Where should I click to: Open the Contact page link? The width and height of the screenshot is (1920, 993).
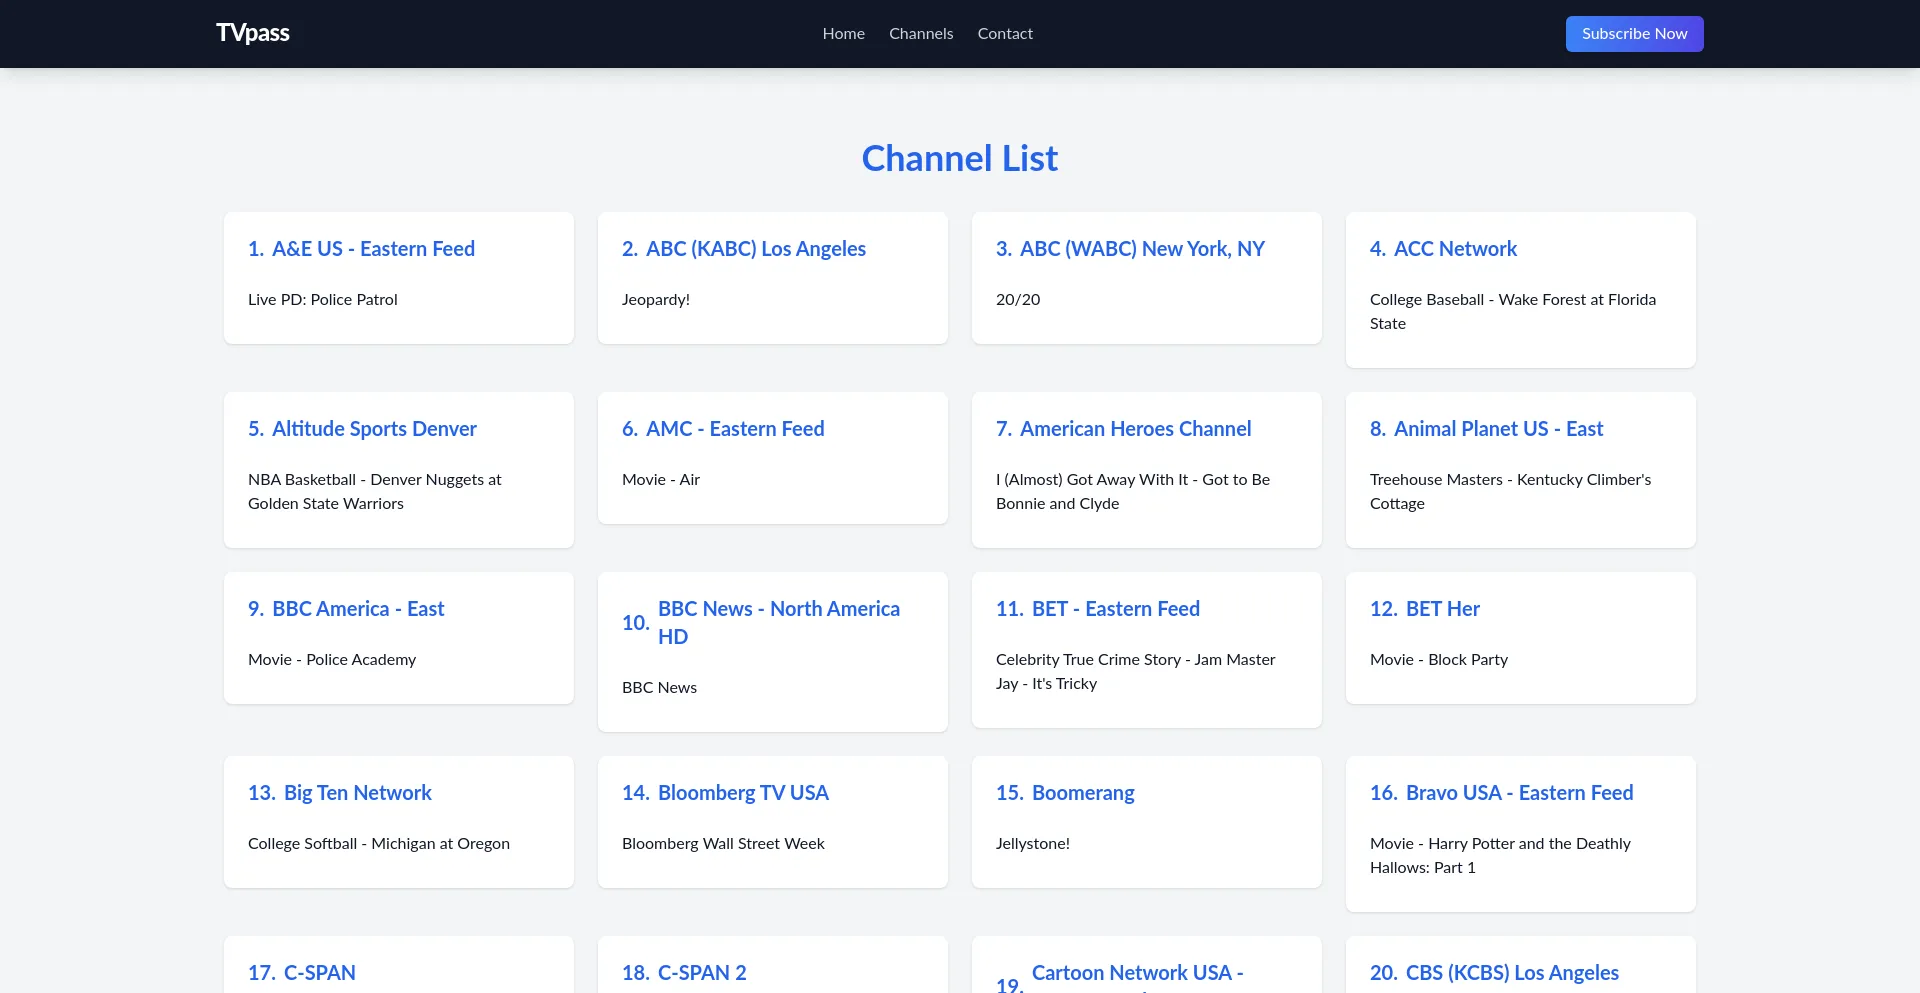[x=1005, y=33]
